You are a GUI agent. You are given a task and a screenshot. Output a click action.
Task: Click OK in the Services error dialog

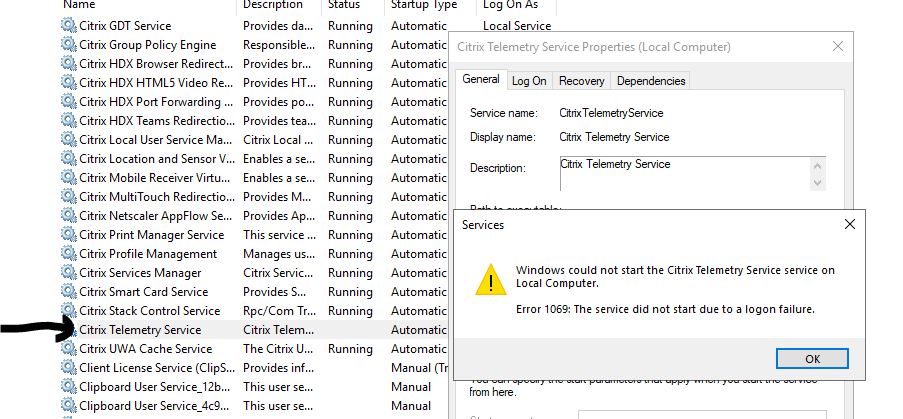[812, 359]
